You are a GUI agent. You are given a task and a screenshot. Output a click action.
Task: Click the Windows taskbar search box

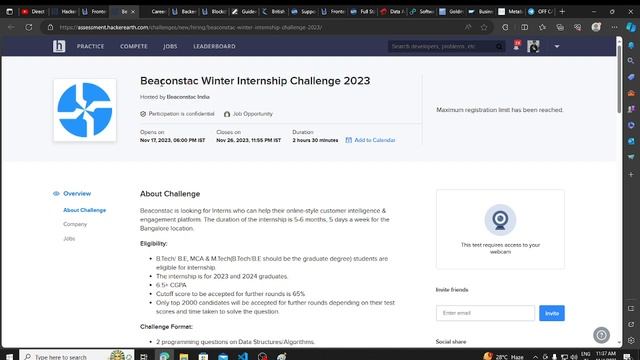coord(77,356)
